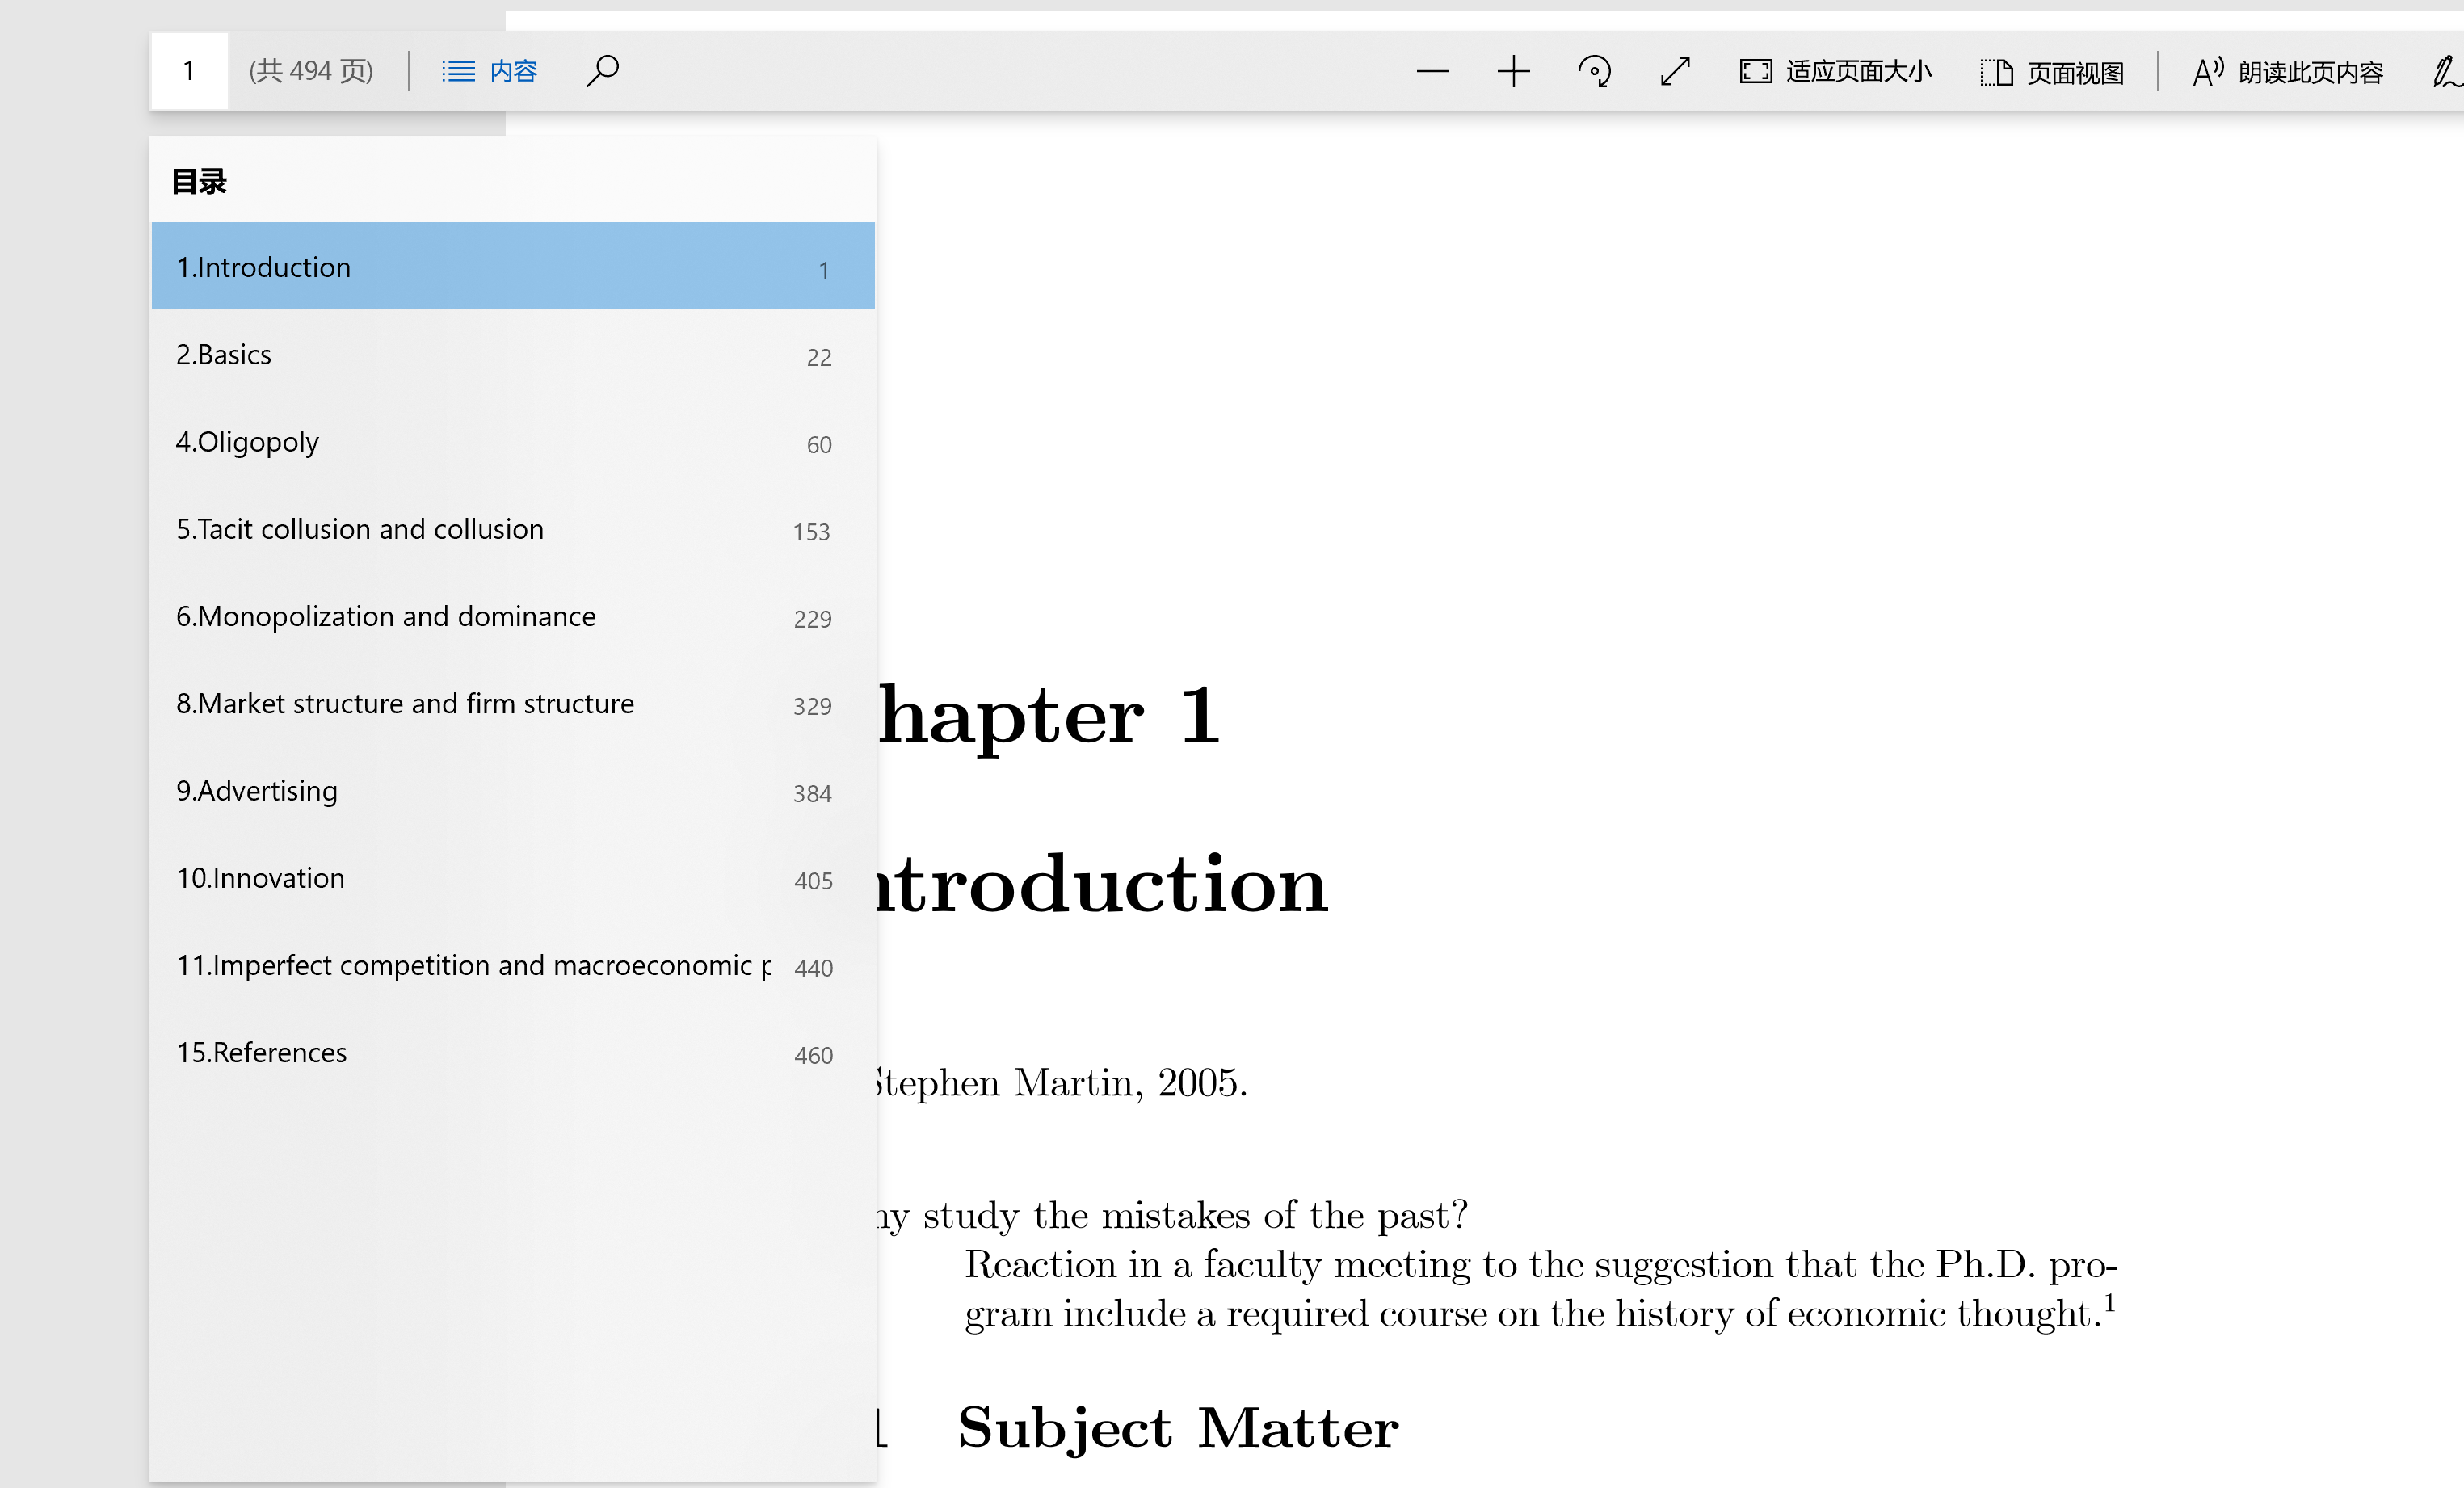The height and width of the screenshot is (1488, 2464).
Task: Click the page number input field
Action: 189,71
